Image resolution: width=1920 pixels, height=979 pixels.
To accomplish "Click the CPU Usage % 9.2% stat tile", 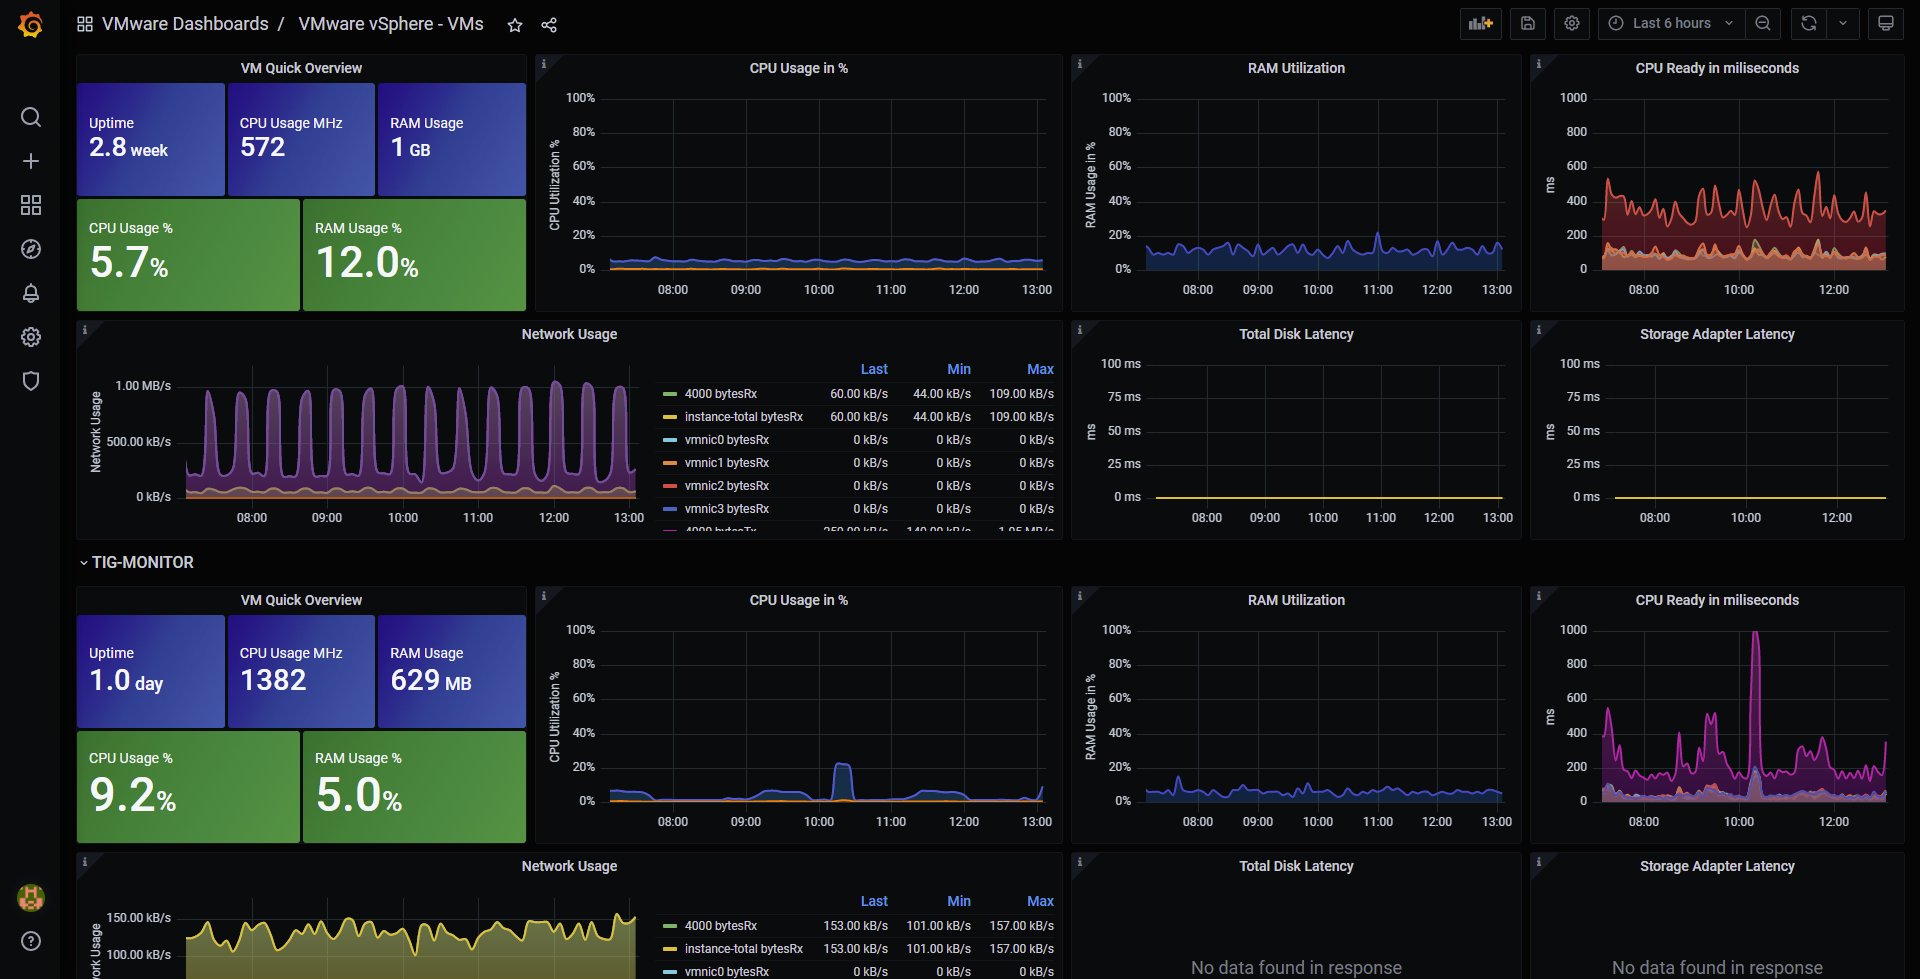I will coord(188,787).
